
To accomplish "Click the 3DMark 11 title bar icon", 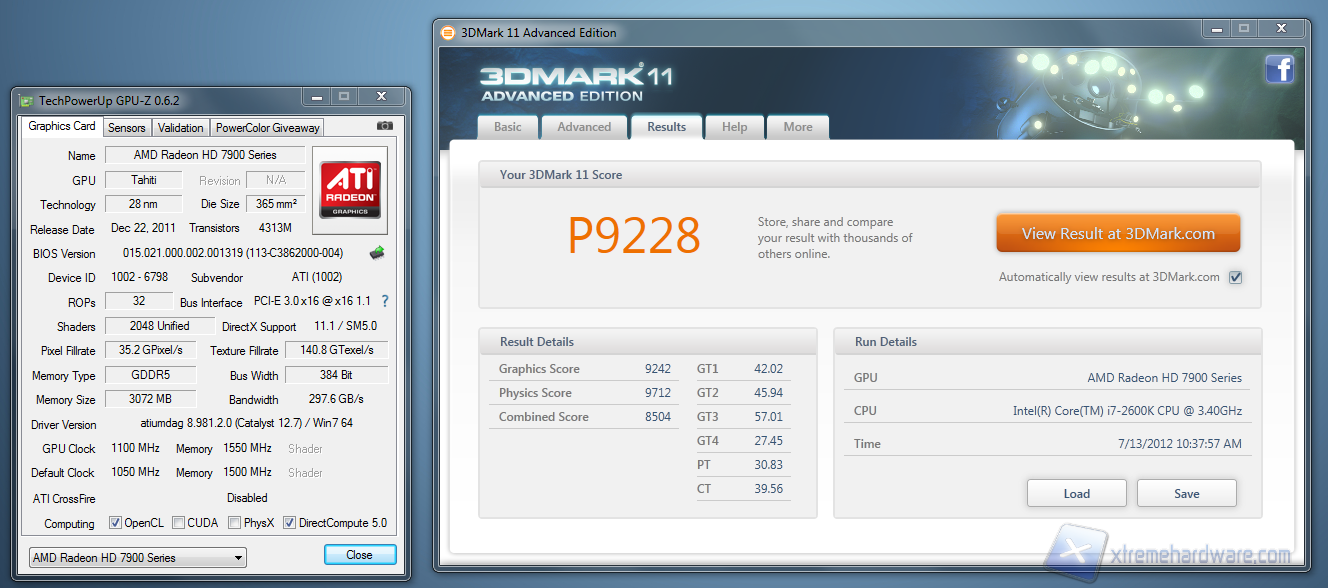I will pos(448,32).
